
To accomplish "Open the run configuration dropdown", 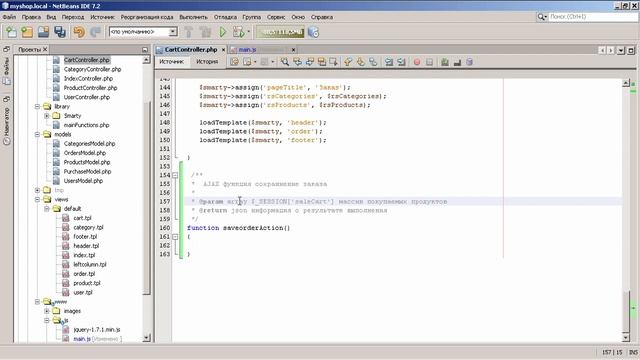I will (173, 31).
